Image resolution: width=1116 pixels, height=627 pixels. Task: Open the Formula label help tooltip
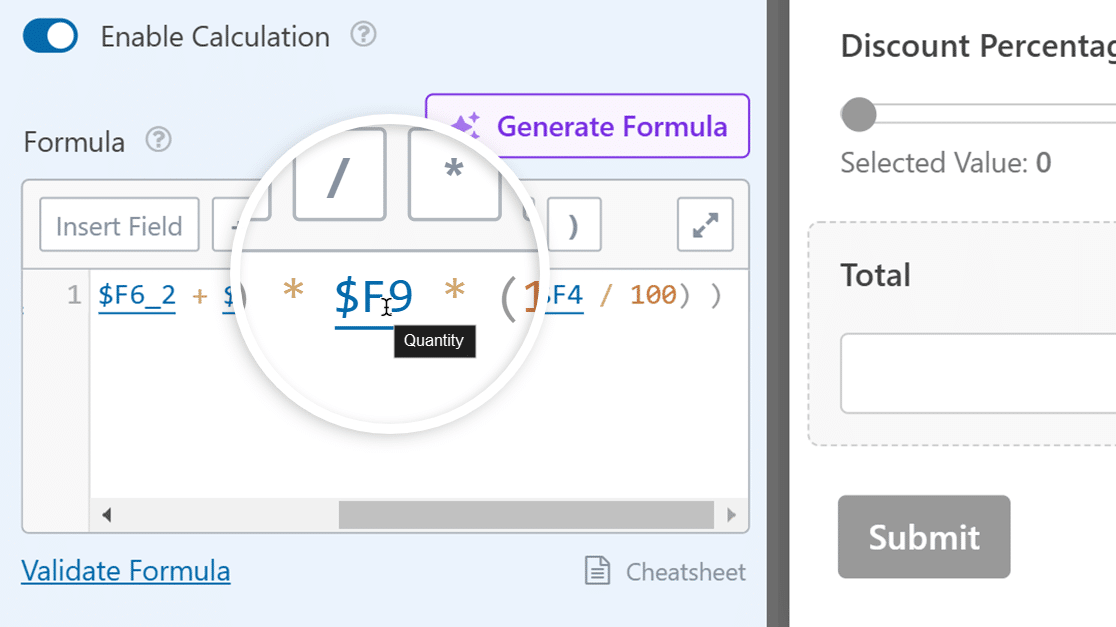(x=156, y=142)
